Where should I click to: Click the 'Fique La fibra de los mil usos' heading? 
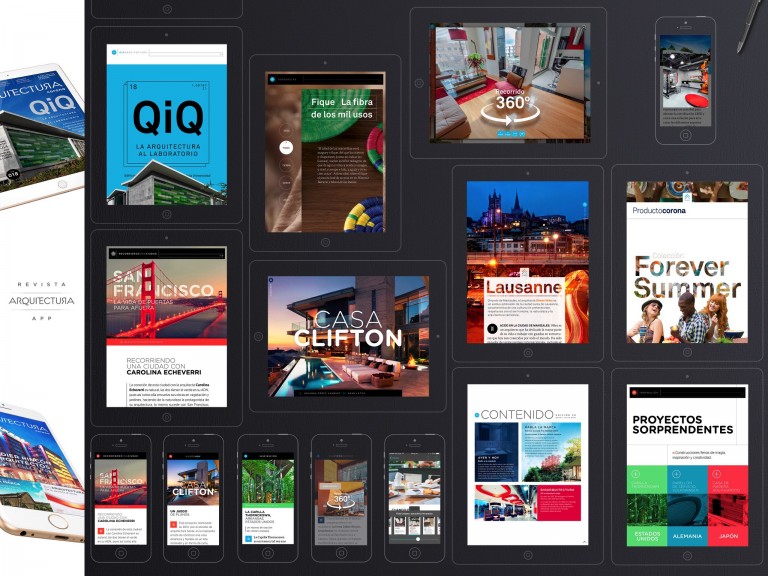point(341,108)
